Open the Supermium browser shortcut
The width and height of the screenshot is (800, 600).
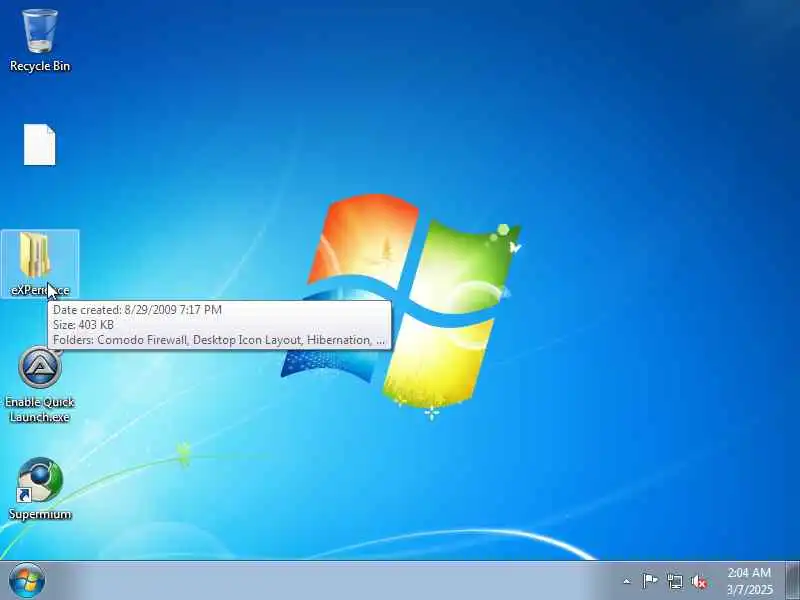40,489
